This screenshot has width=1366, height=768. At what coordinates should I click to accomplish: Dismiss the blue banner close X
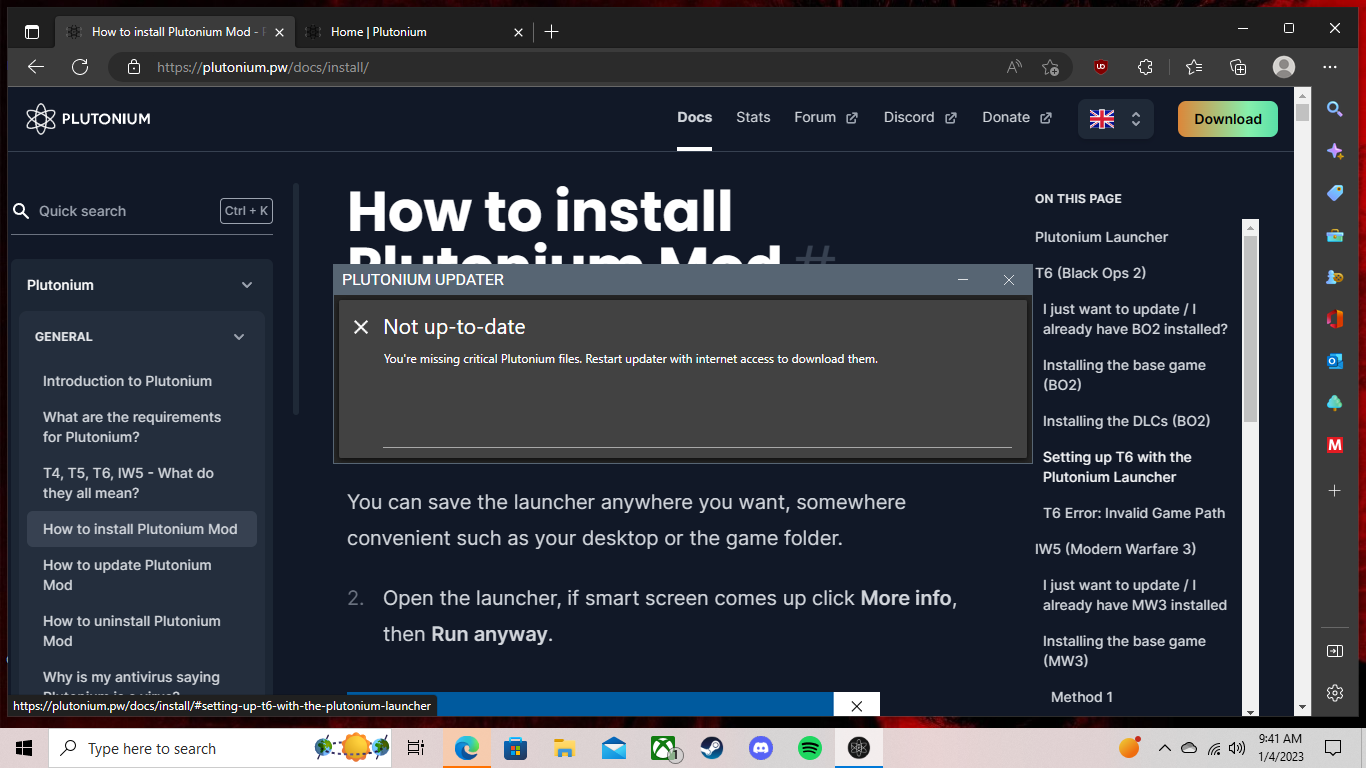click(x=857, y=706)
